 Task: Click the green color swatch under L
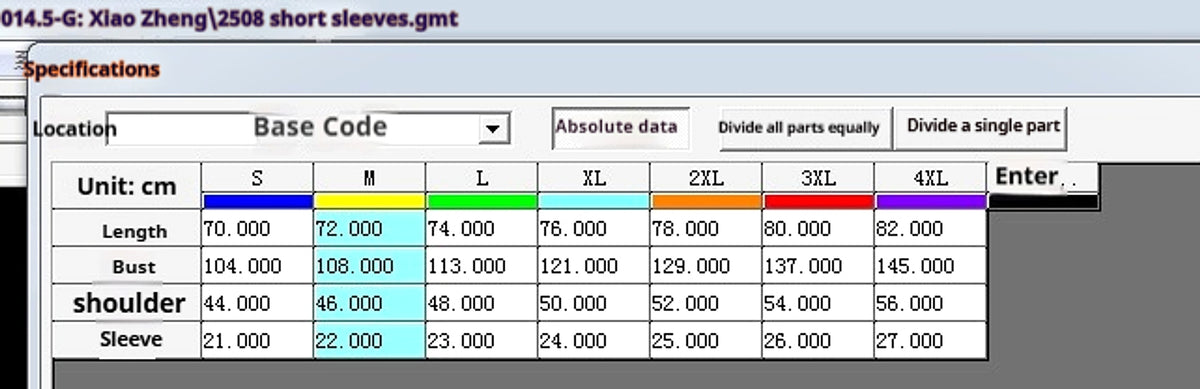[481, 201]
